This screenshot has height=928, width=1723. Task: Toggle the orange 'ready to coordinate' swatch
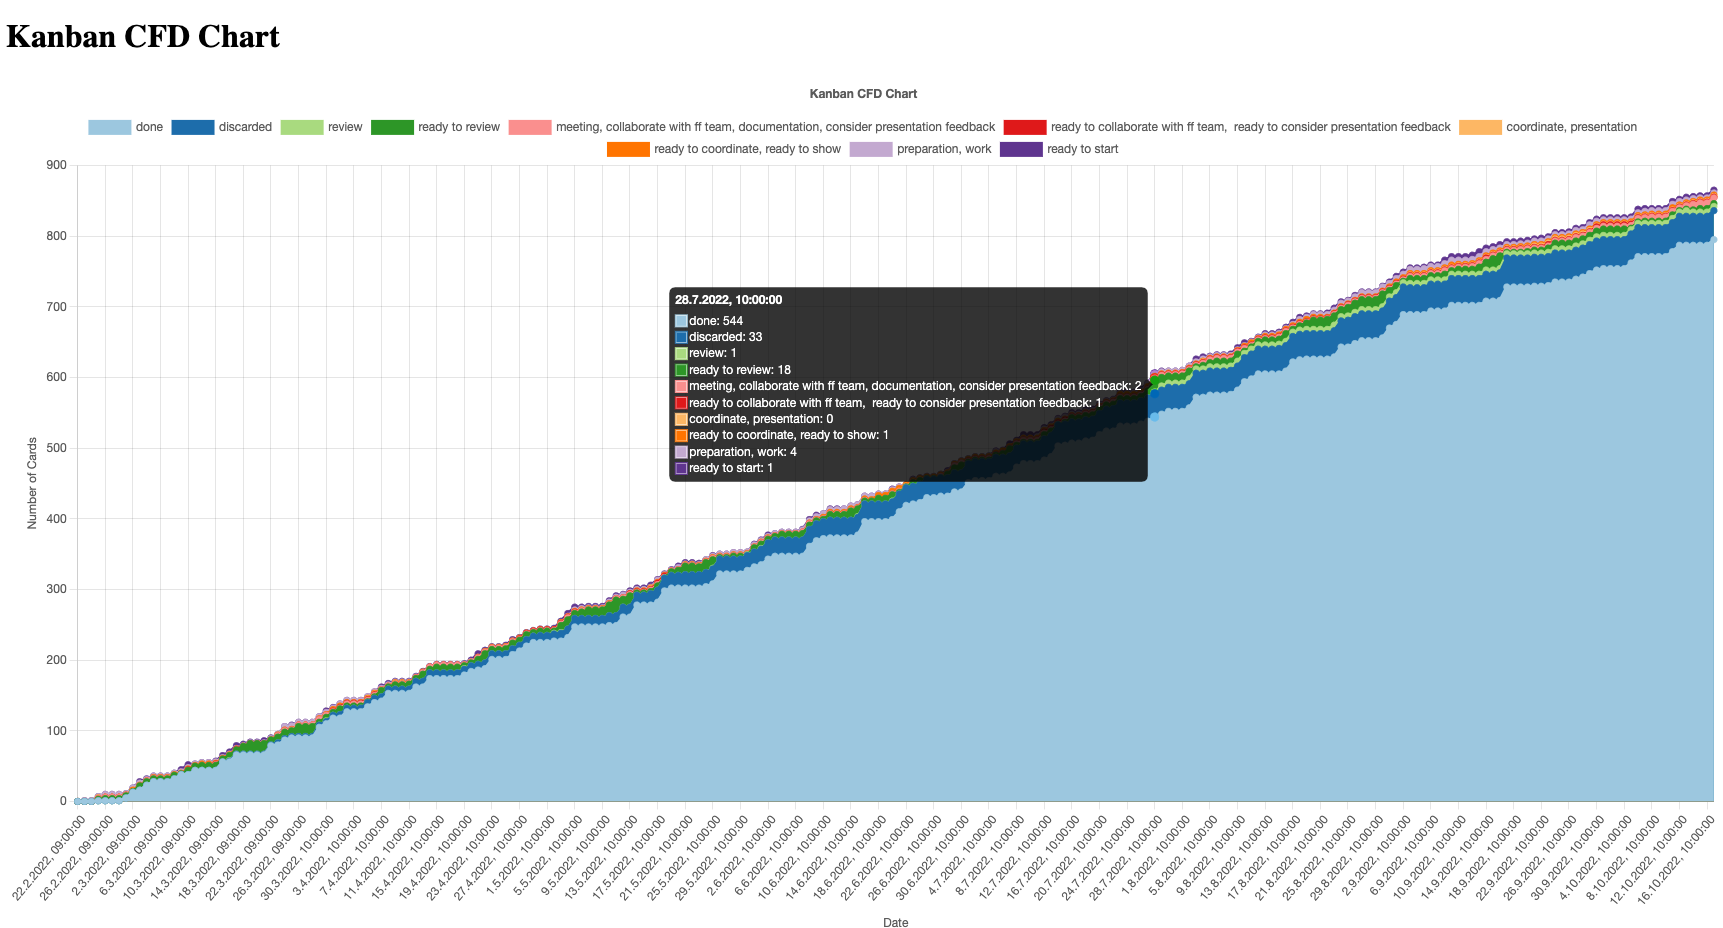628,149
